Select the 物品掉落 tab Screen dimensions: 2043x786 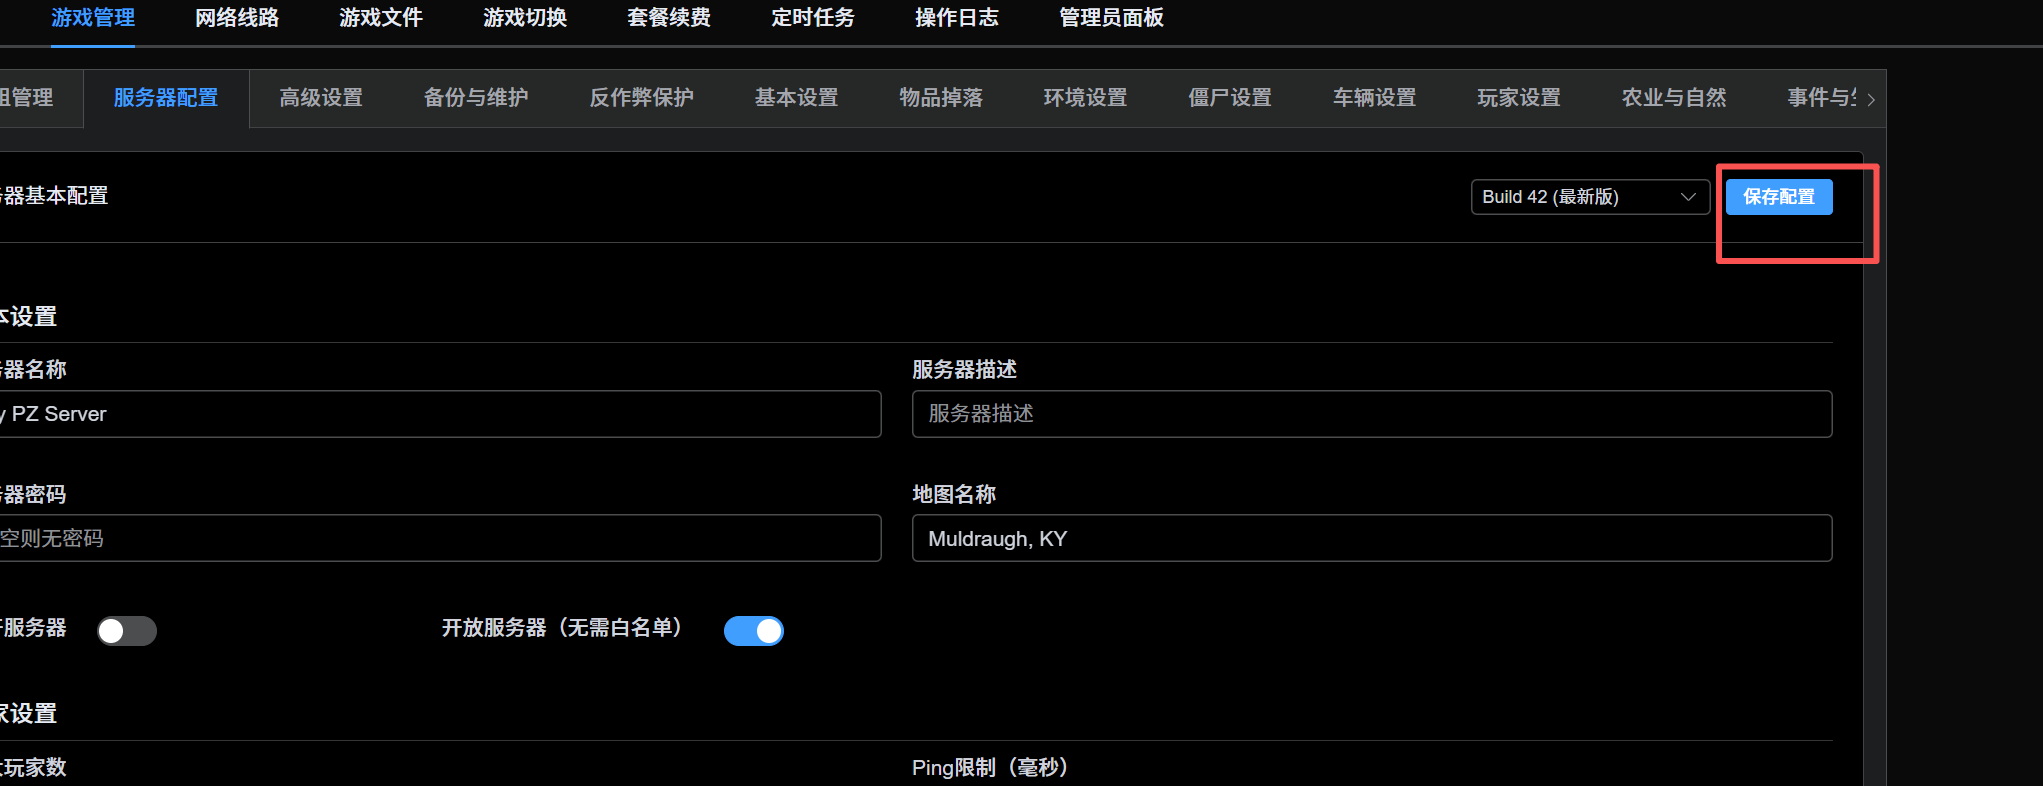tap(940, 98)
